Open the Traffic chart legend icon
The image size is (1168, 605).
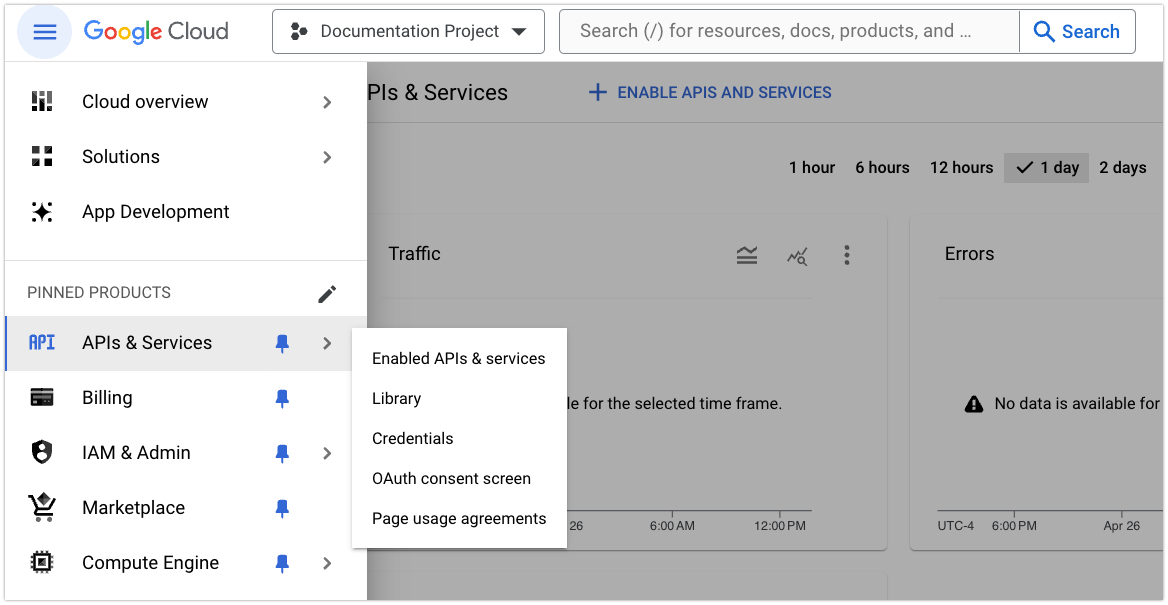point(747,256)
